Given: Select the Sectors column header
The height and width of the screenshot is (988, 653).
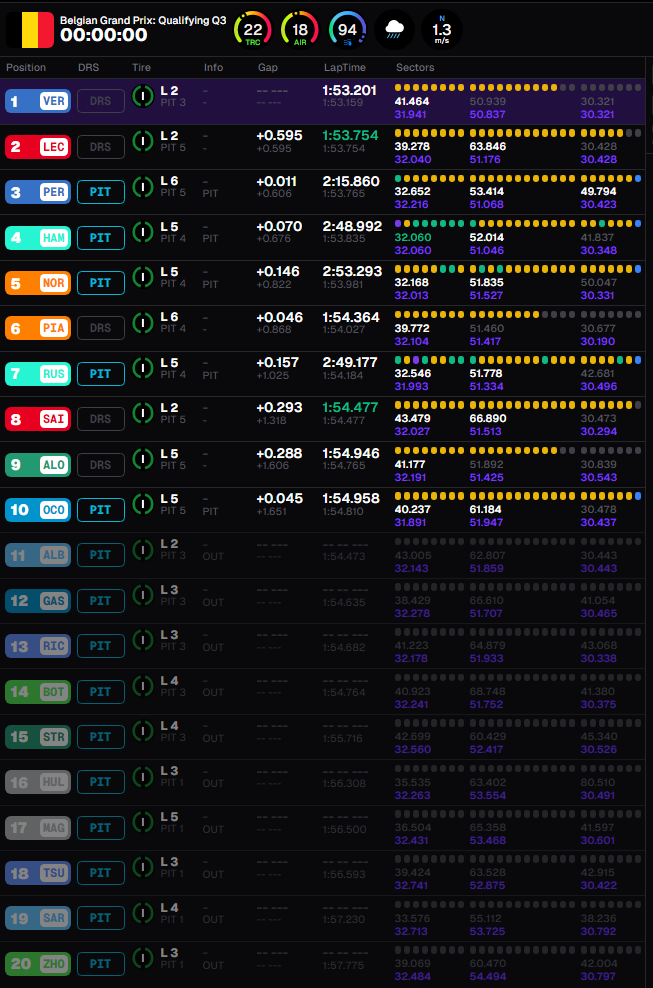Looking at the screenshot, I should point(415,67).
